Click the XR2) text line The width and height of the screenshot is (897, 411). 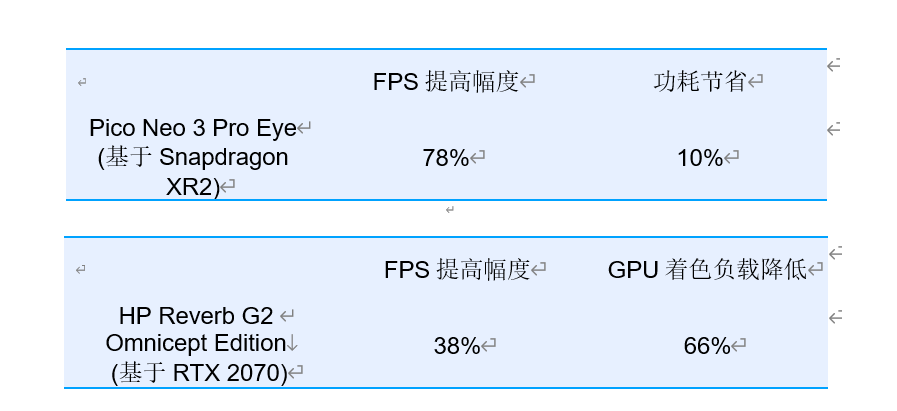(193, 187)
